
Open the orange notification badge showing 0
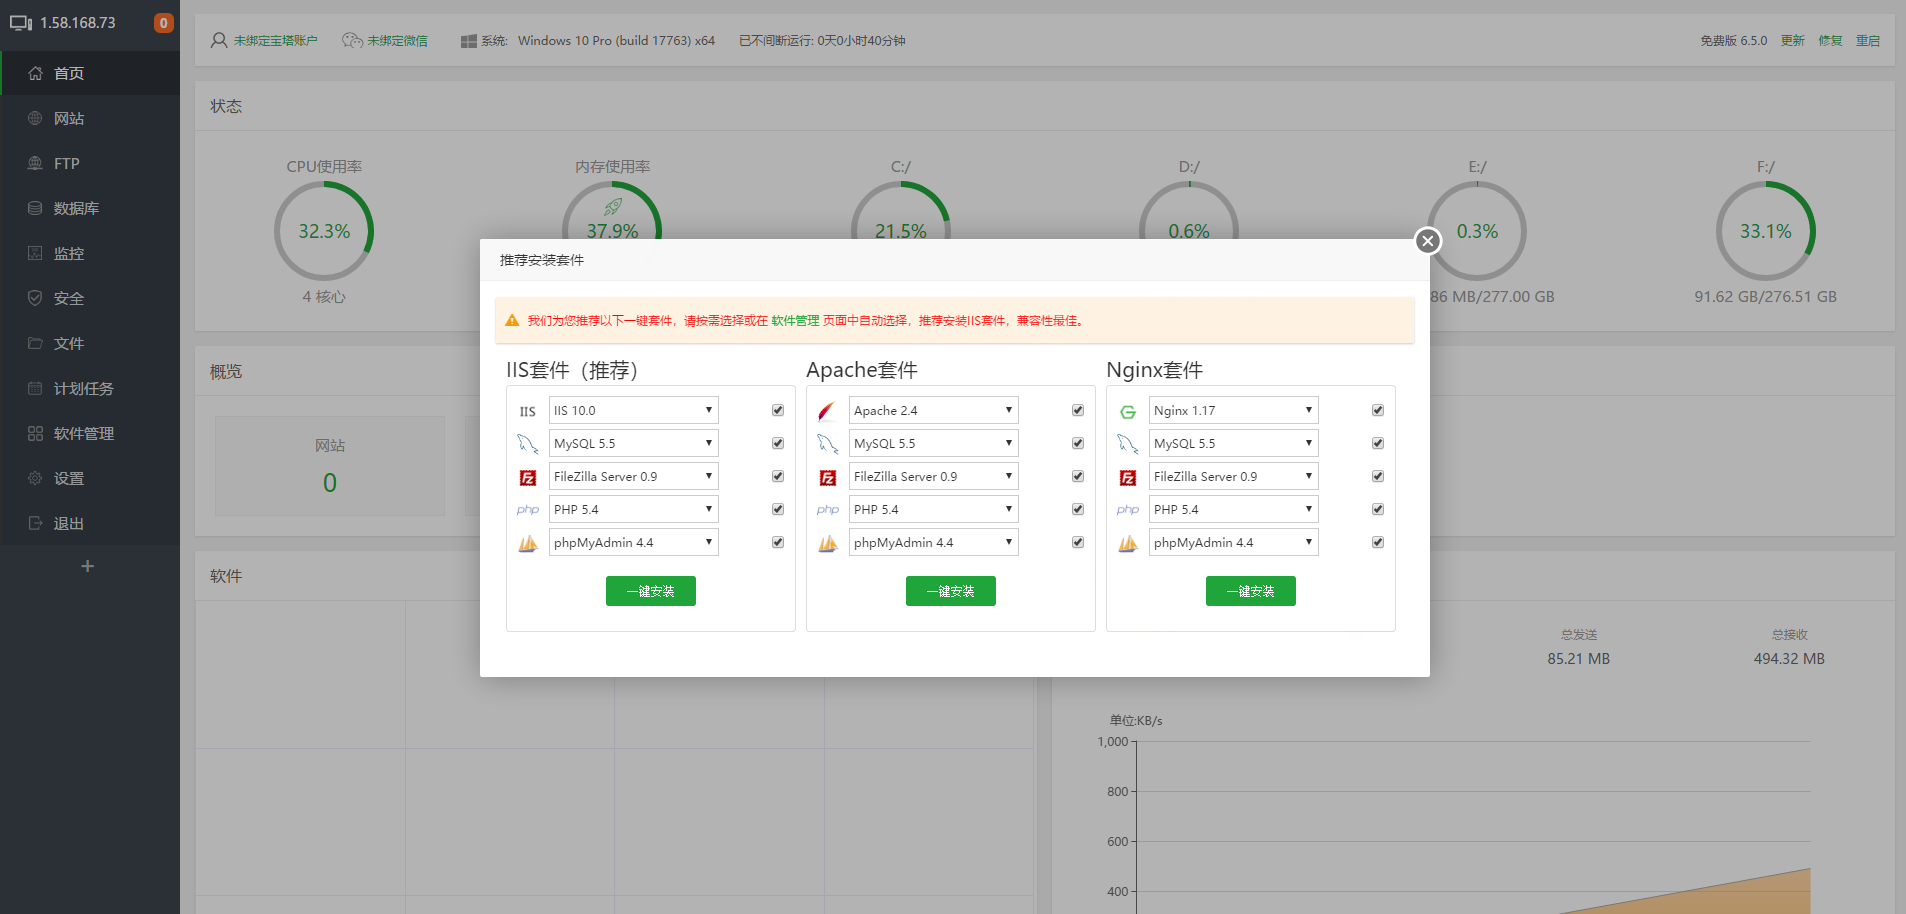[x=164, y=23]
